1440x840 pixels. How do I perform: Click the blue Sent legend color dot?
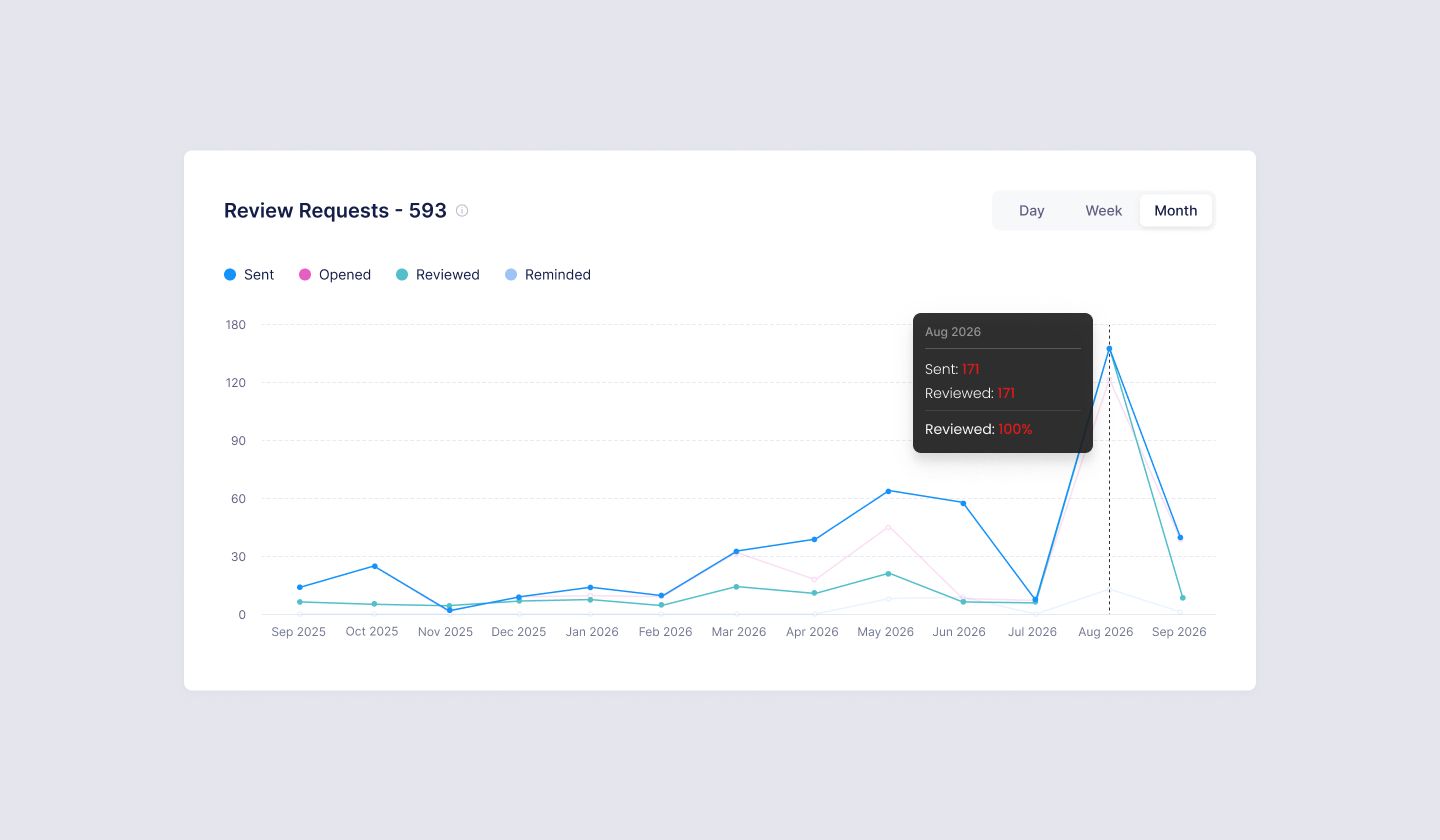tap(230, 275)
